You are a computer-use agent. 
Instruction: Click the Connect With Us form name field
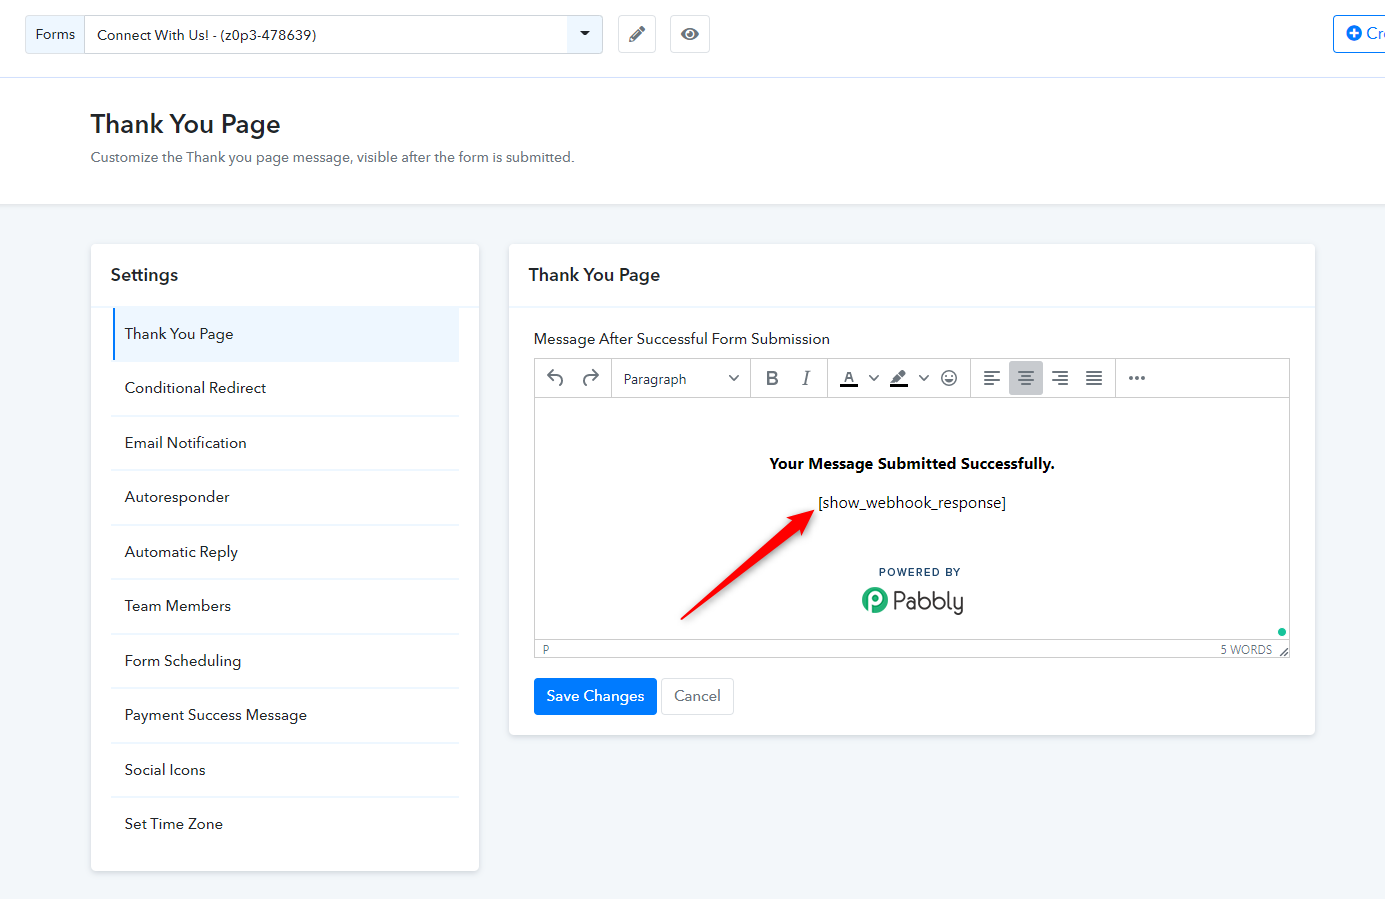pyautogui.click(x=326, y=34)
